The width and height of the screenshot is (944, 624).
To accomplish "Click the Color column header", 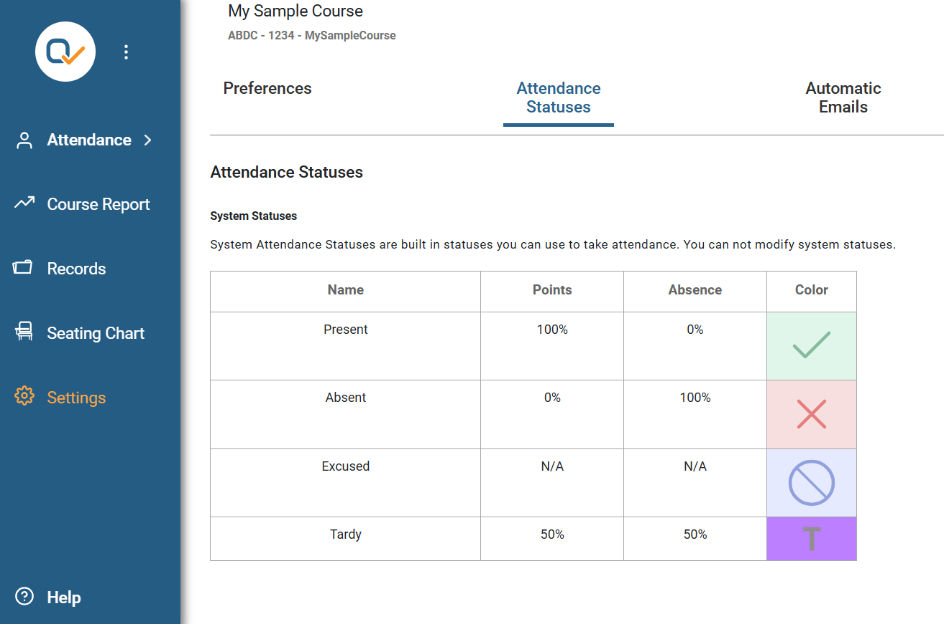I will (x=812, y=290).
